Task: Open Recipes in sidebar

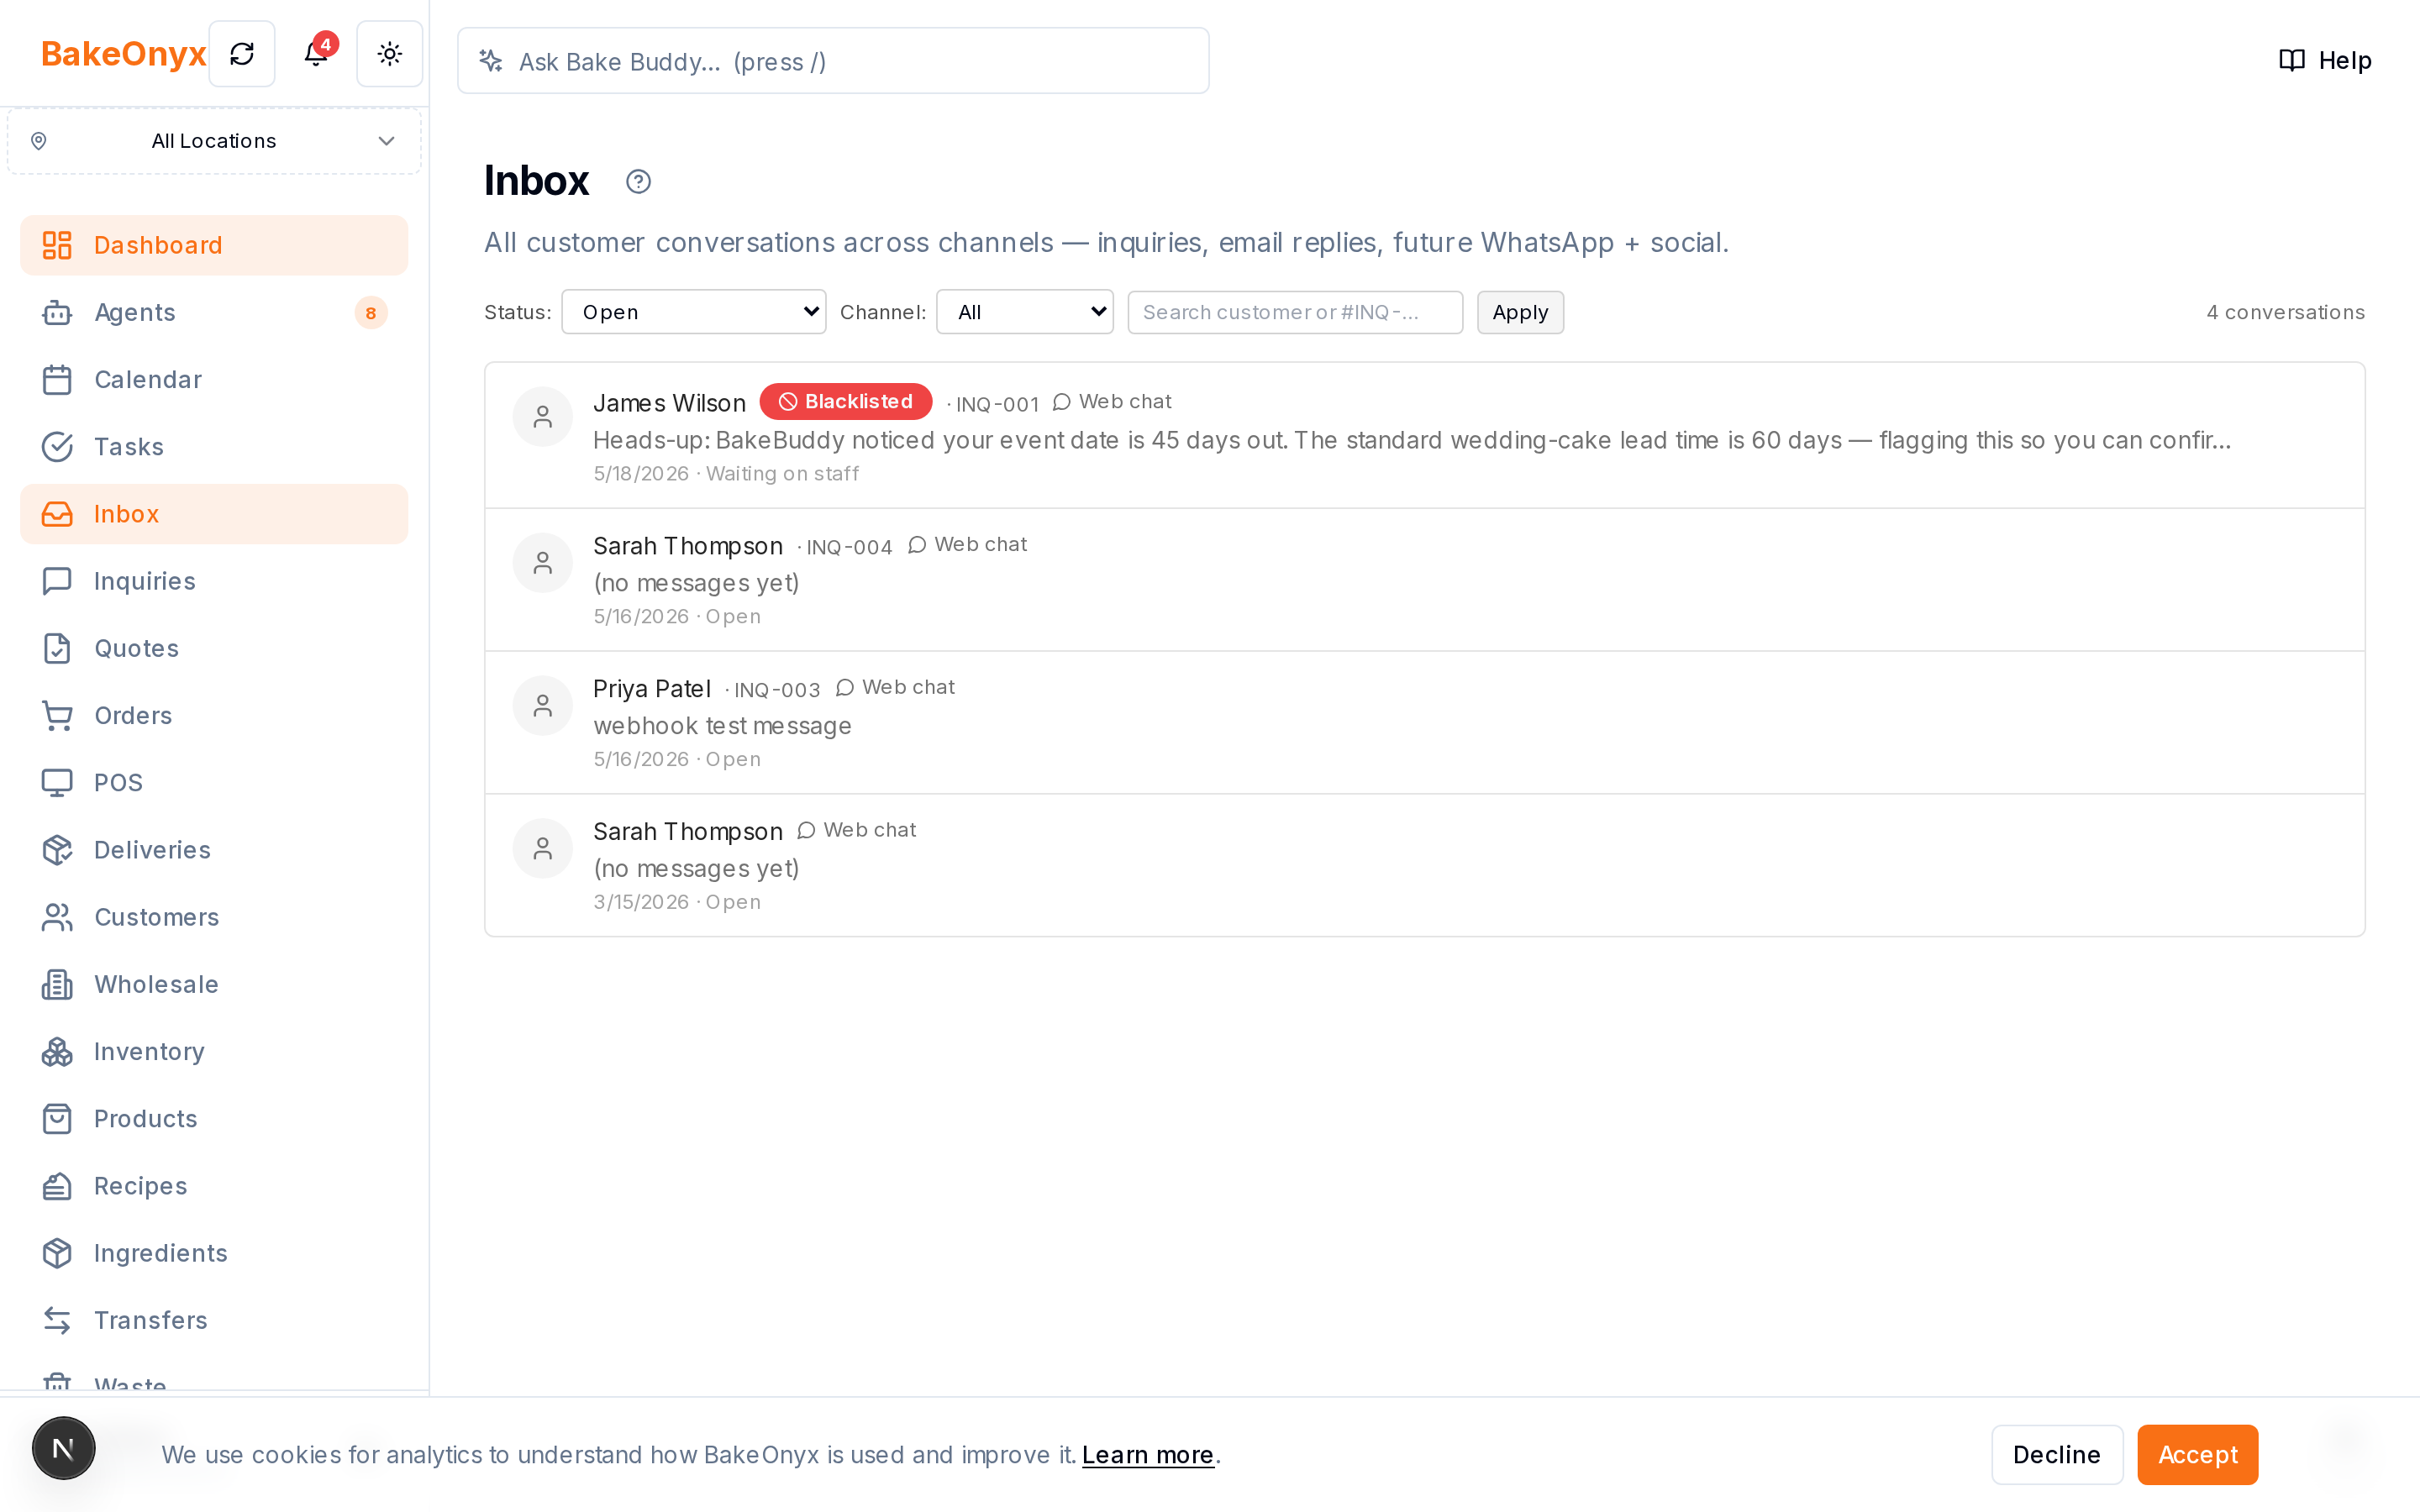Action: (x=214, y=1186)
